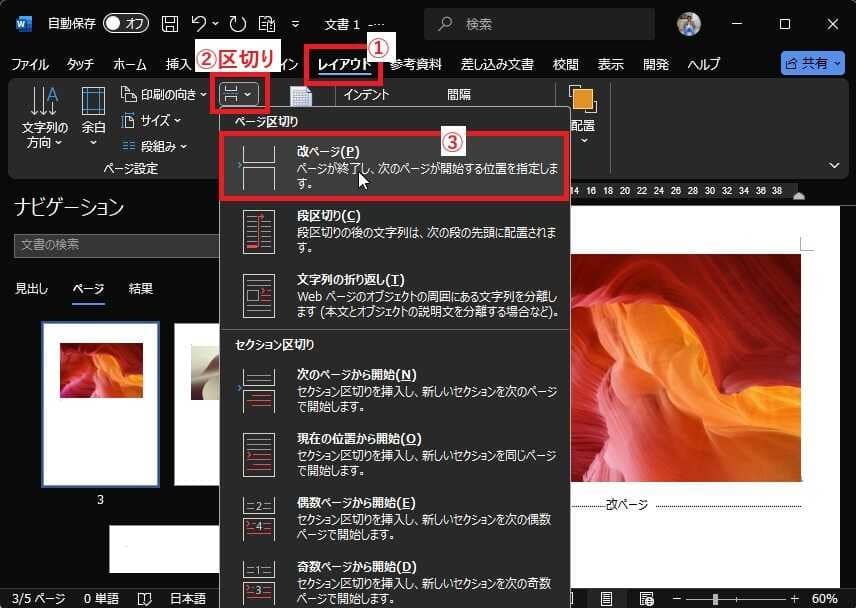This screenshot has height=608, width=856.
Task: Toggle the 自動保存 autosave switch
Action: point(125,23)
